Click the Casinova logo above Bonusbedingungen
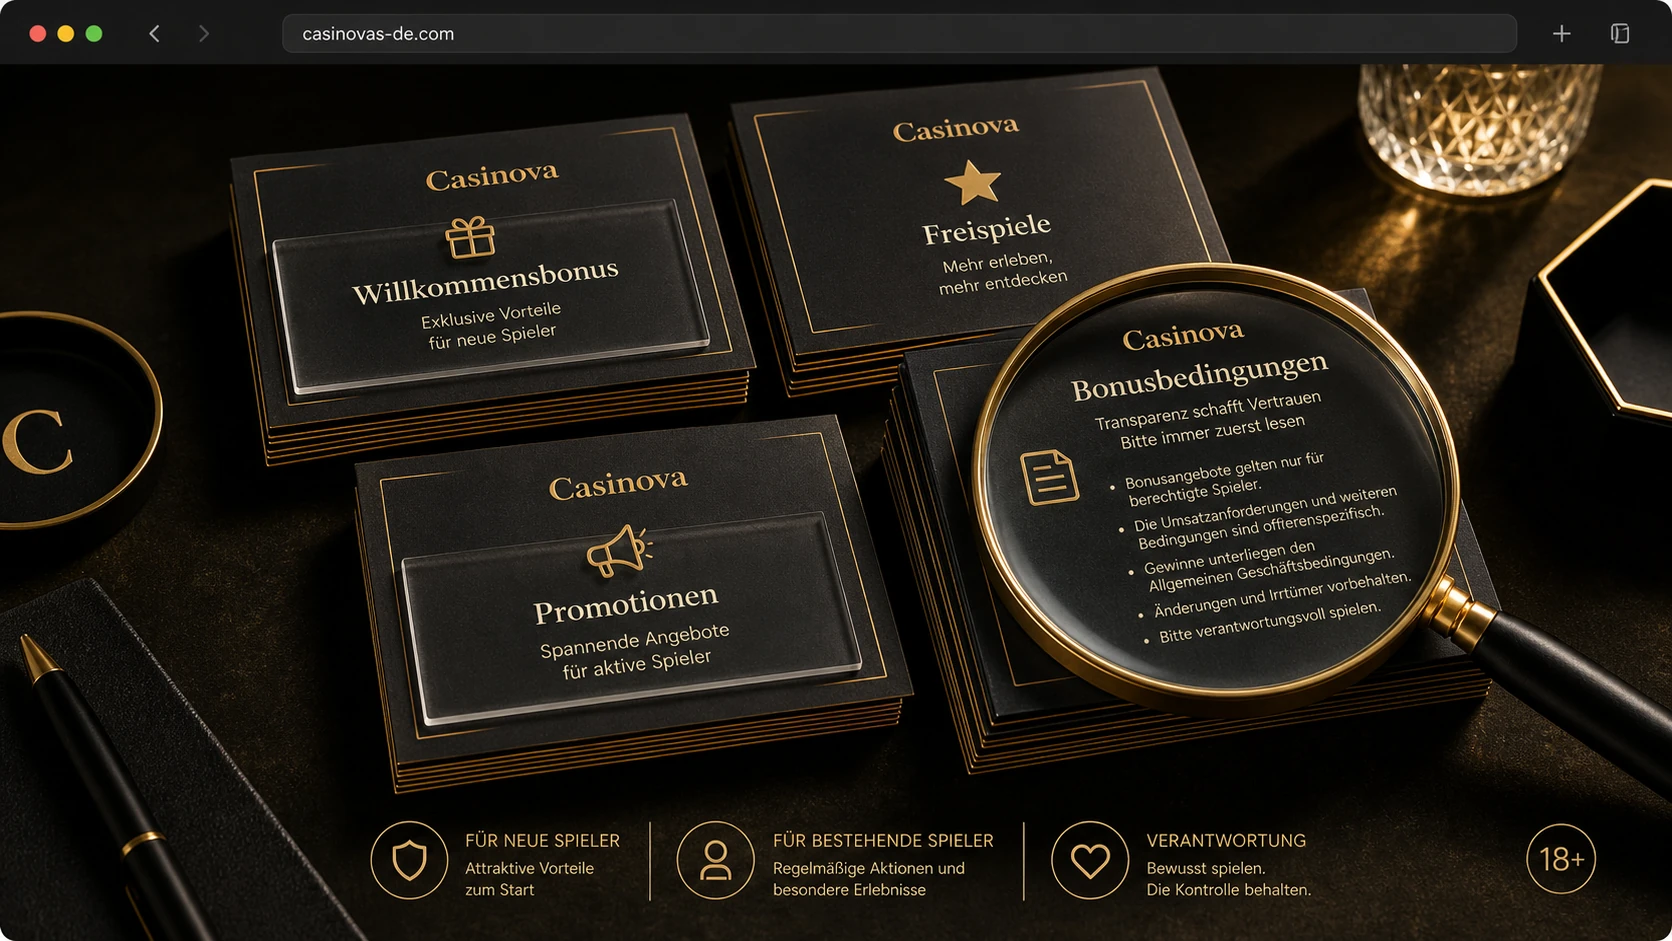The width and height of the screenshot is (1672, 941). 1183,336
